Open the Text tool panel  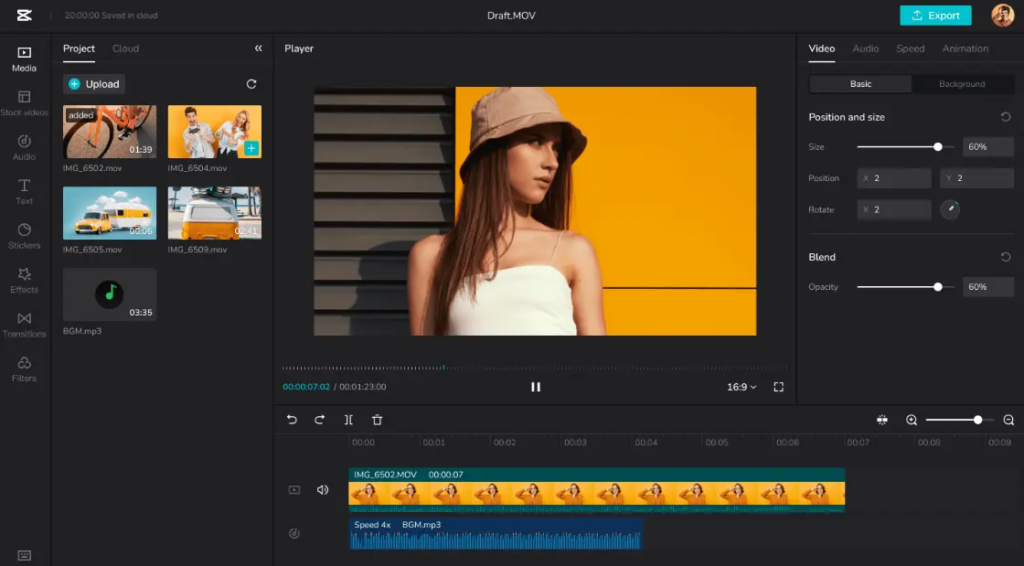coord(24,192)
